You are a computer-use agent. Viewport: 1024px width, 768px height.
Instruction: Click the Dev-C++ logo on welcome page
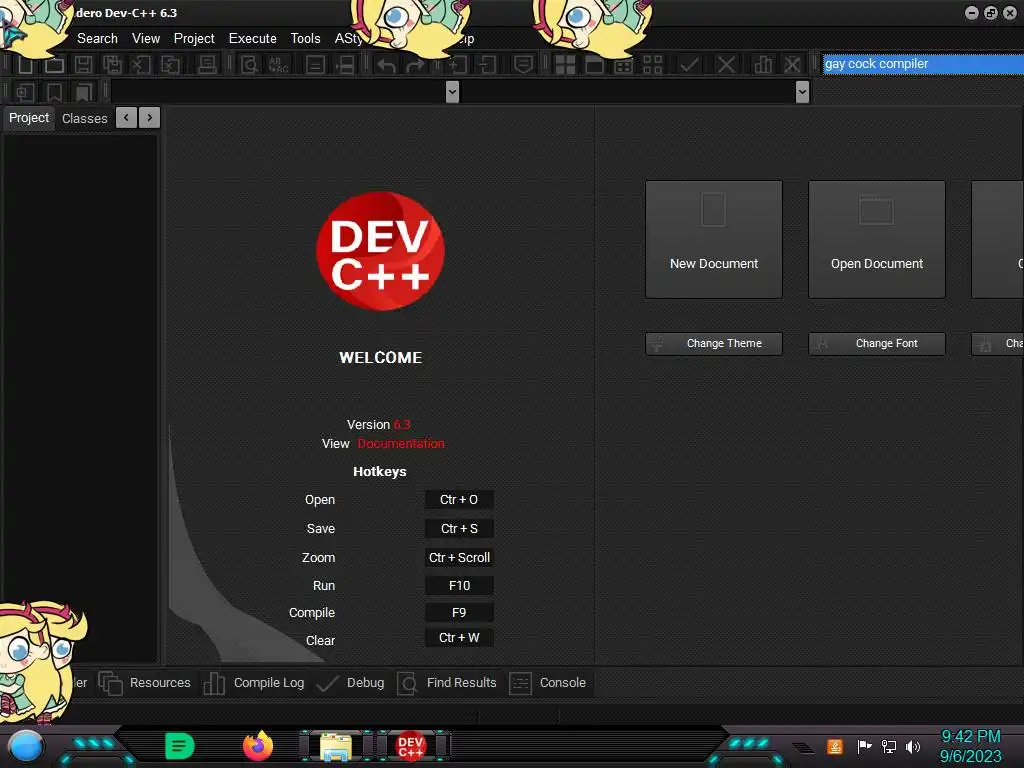tap(380, 251)
